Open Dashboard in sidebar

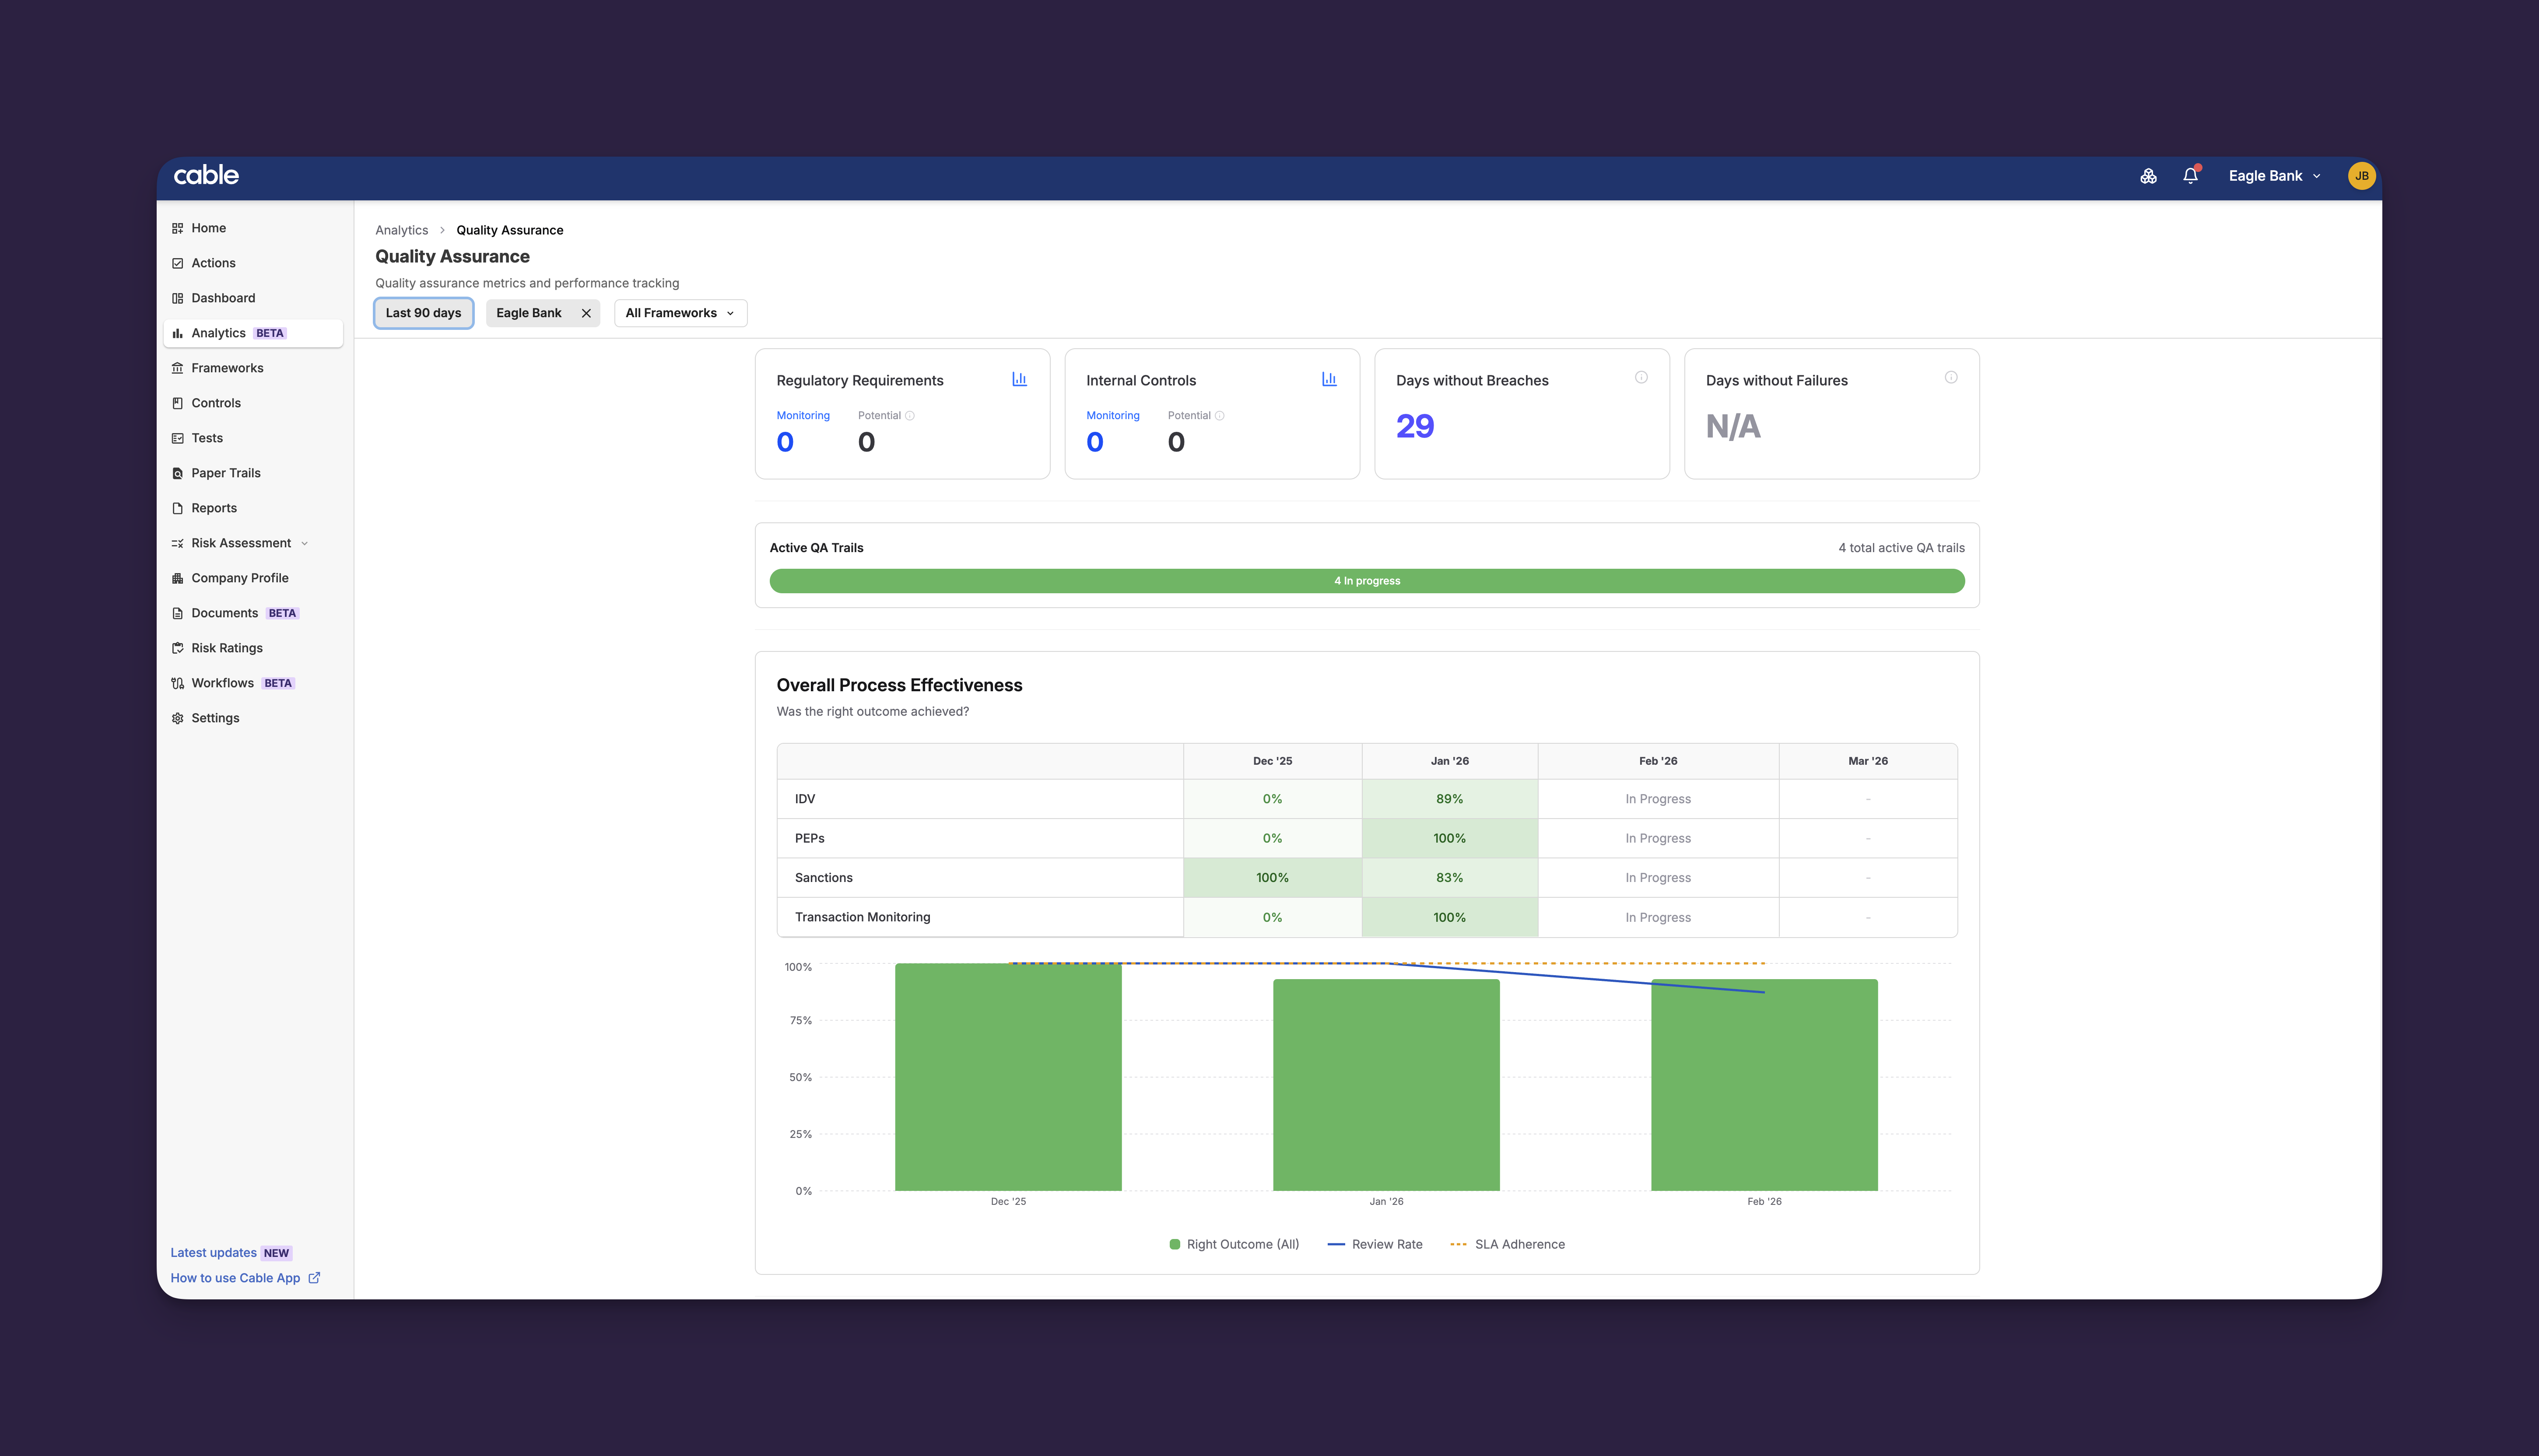[253, 298]
